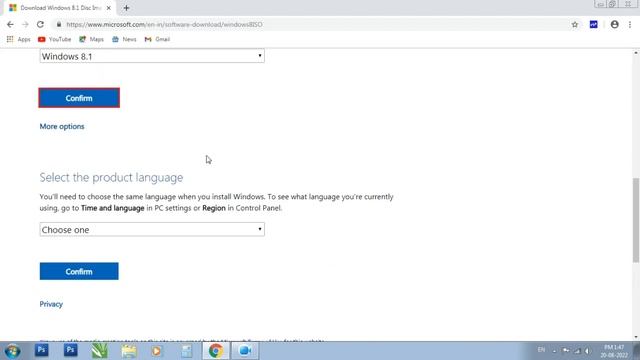Open first Photoshop taskbar icon
The height and width of the screenshot is (360, 640).
pos(41,351)
